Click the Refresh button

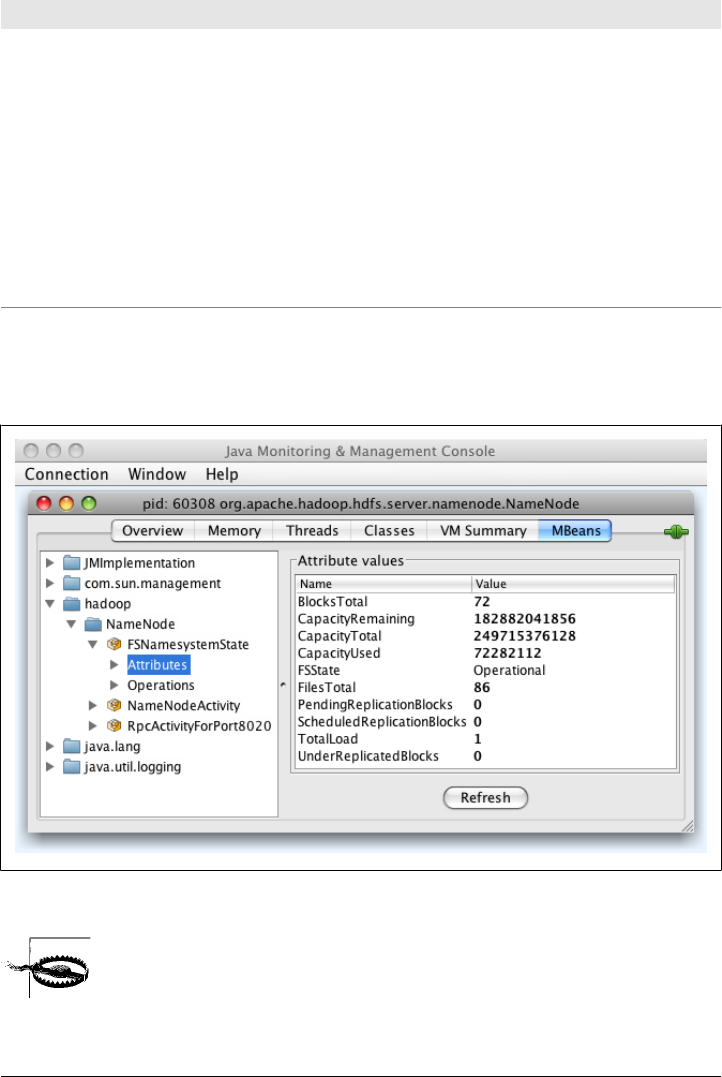pos(486,798)
